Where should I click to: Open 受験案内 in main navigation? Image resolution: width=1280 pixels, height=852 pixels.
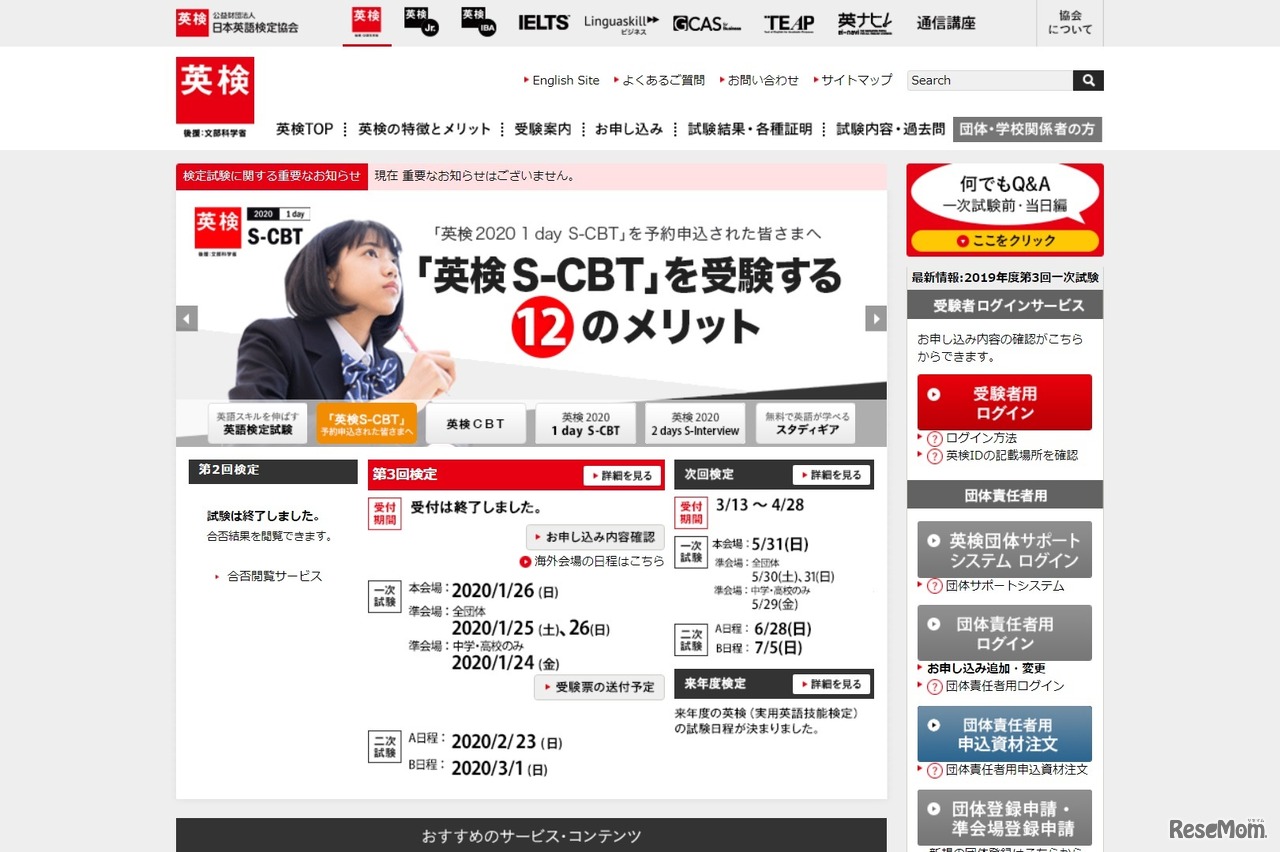point(543,129)
